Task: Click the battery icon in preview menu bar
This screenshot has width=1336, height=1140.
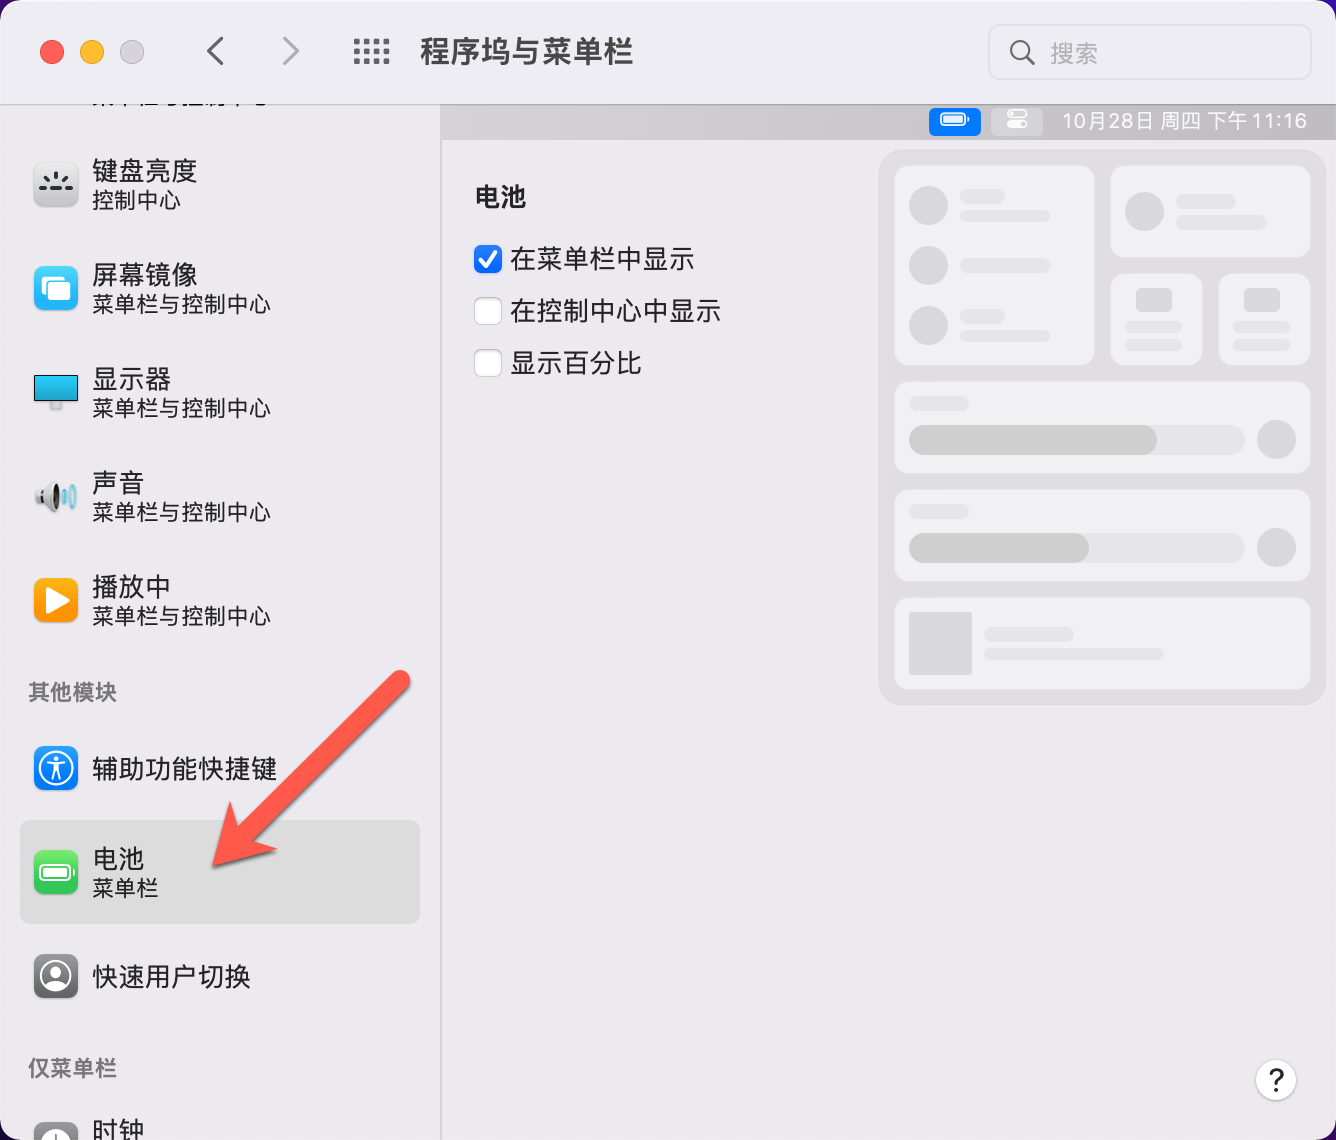Action: (x=955, y=121)
